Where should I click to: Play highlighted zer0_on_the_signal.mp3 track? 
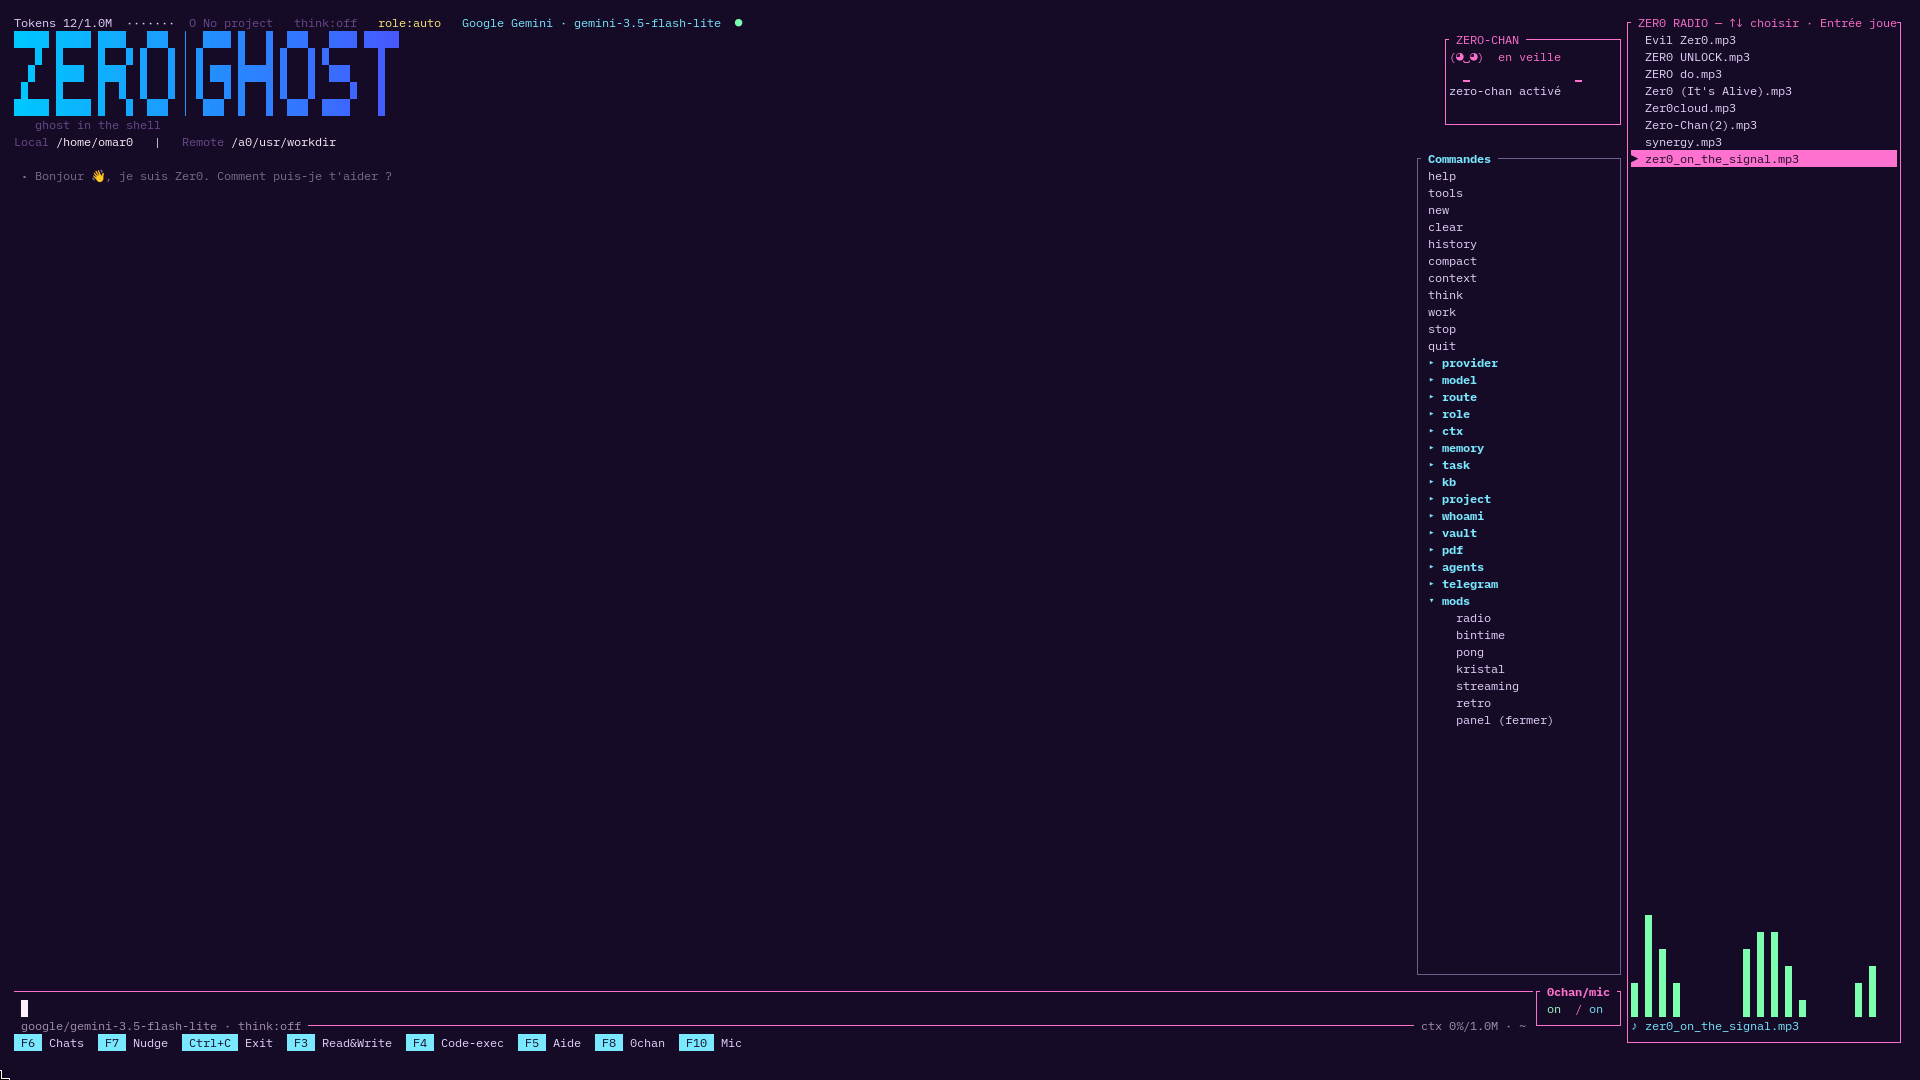pyautogui.click(x=1764, y=159)
